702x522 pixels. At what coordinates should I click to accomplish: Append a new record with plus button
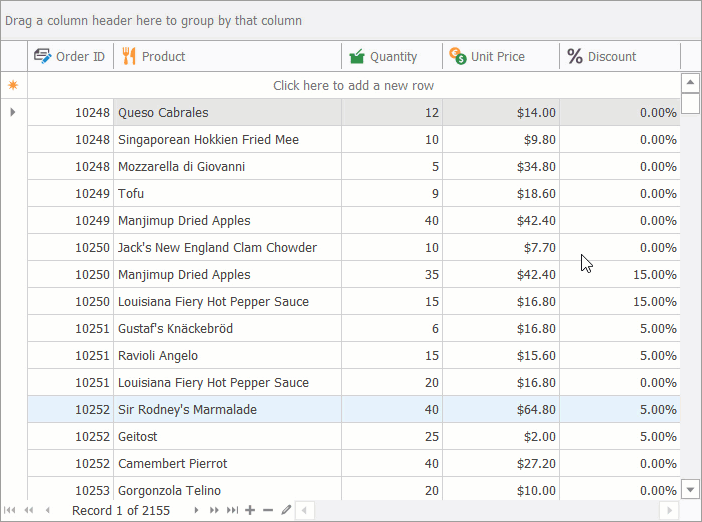coord(250,511)
